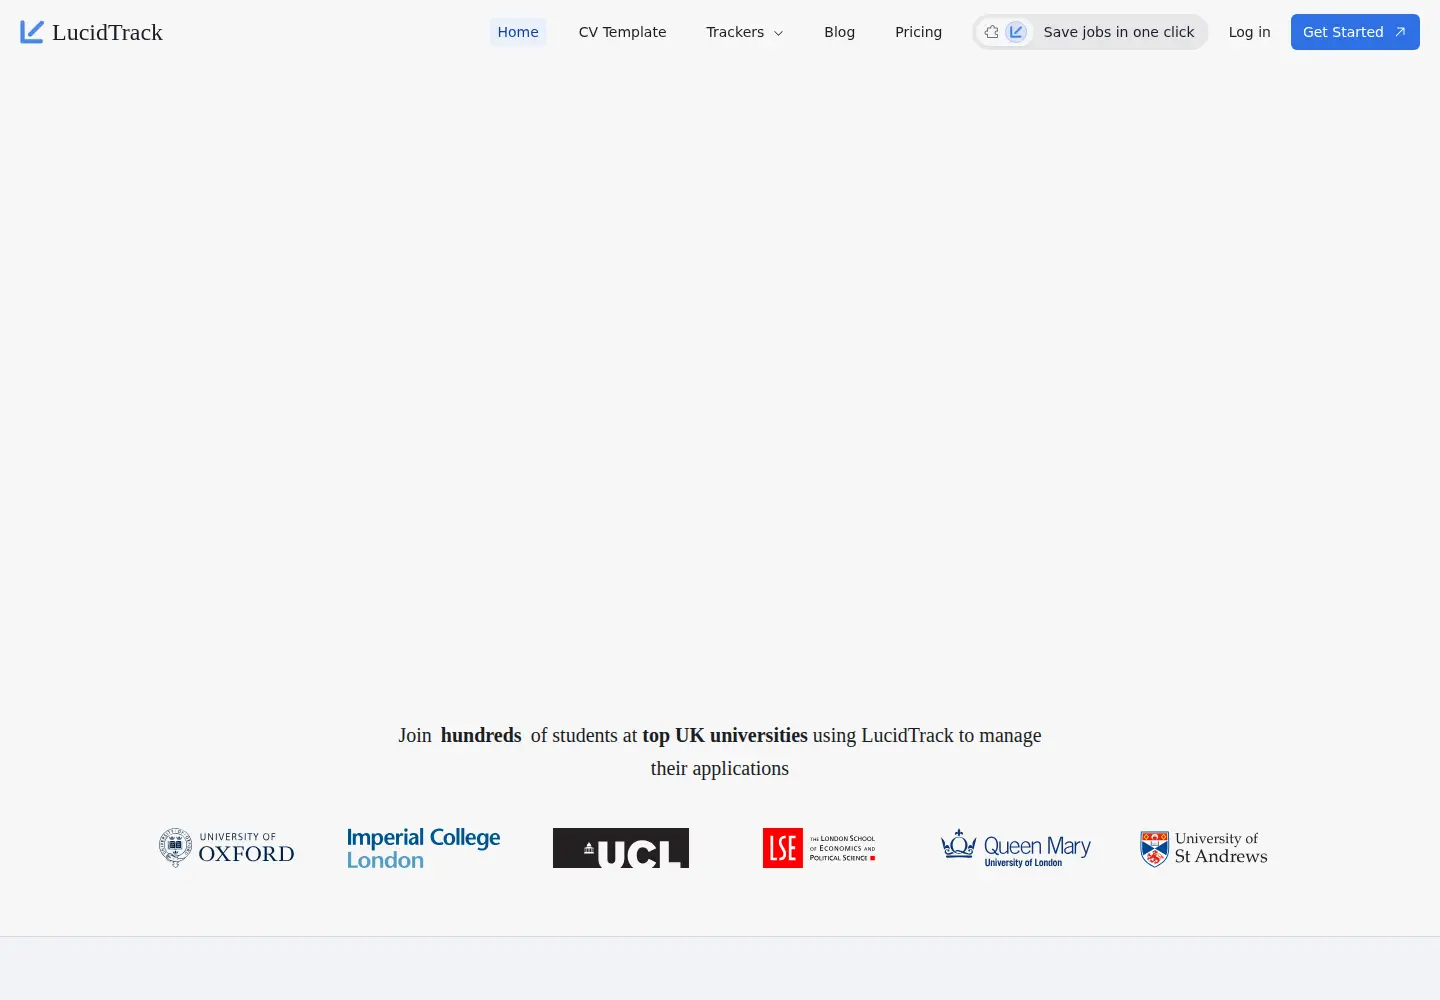Go to the CV Template page

click(x=622, y=32)
